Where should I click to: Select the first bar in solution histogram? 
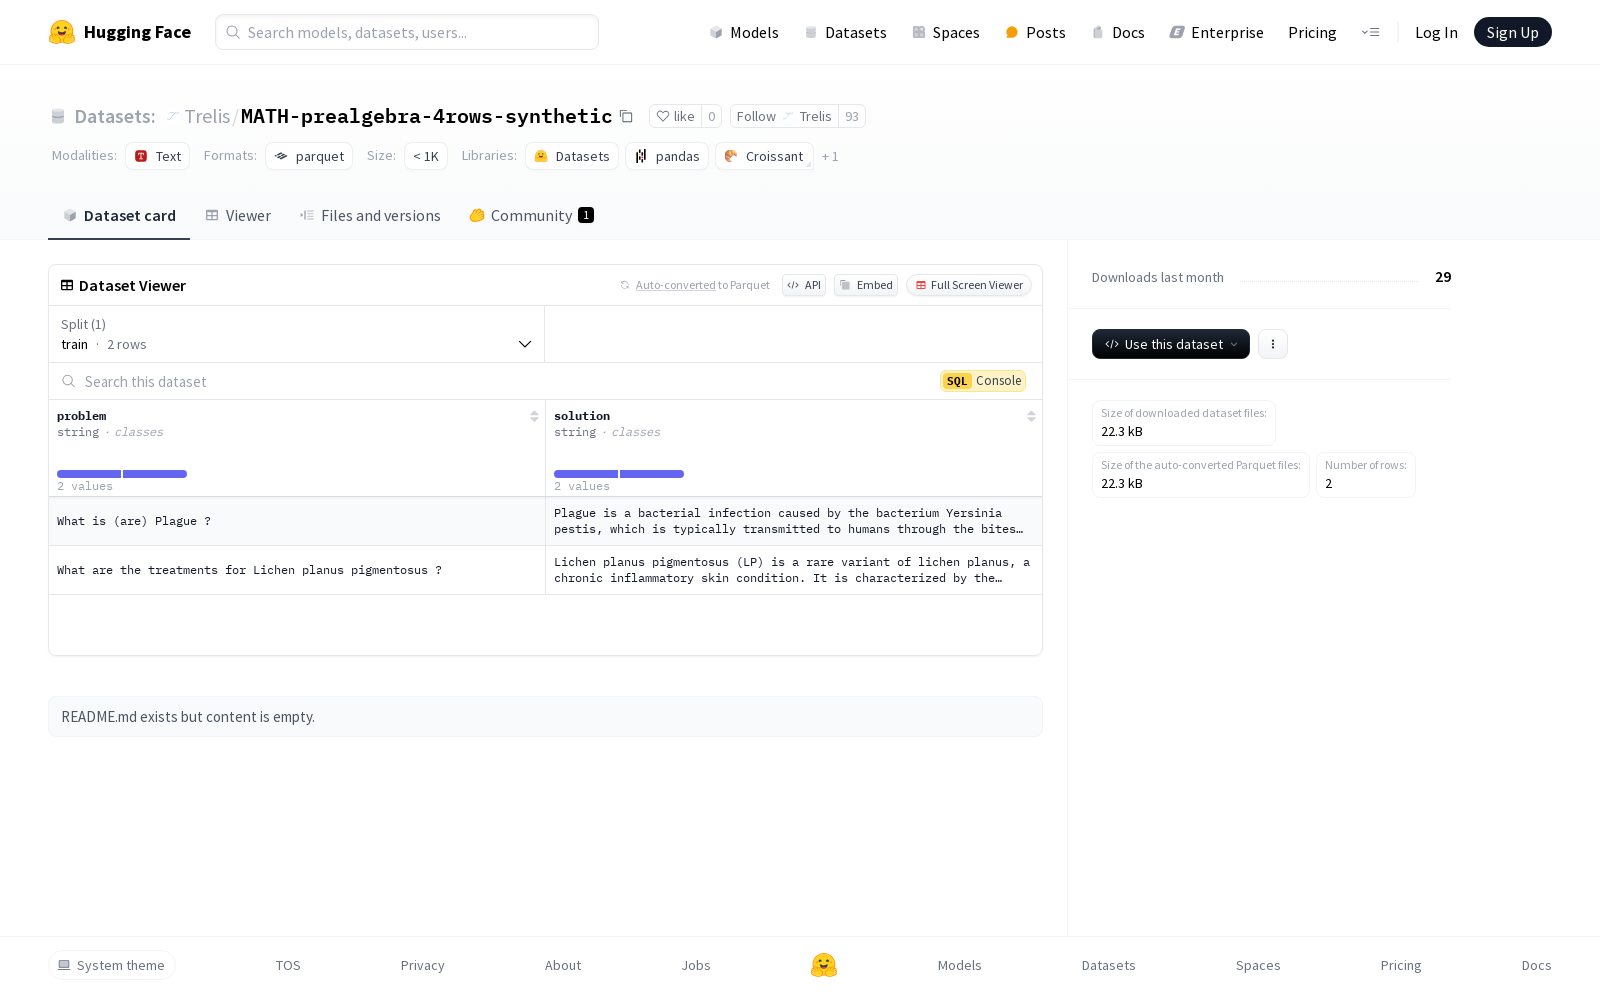pyautogui.click(x=586, y=474)
